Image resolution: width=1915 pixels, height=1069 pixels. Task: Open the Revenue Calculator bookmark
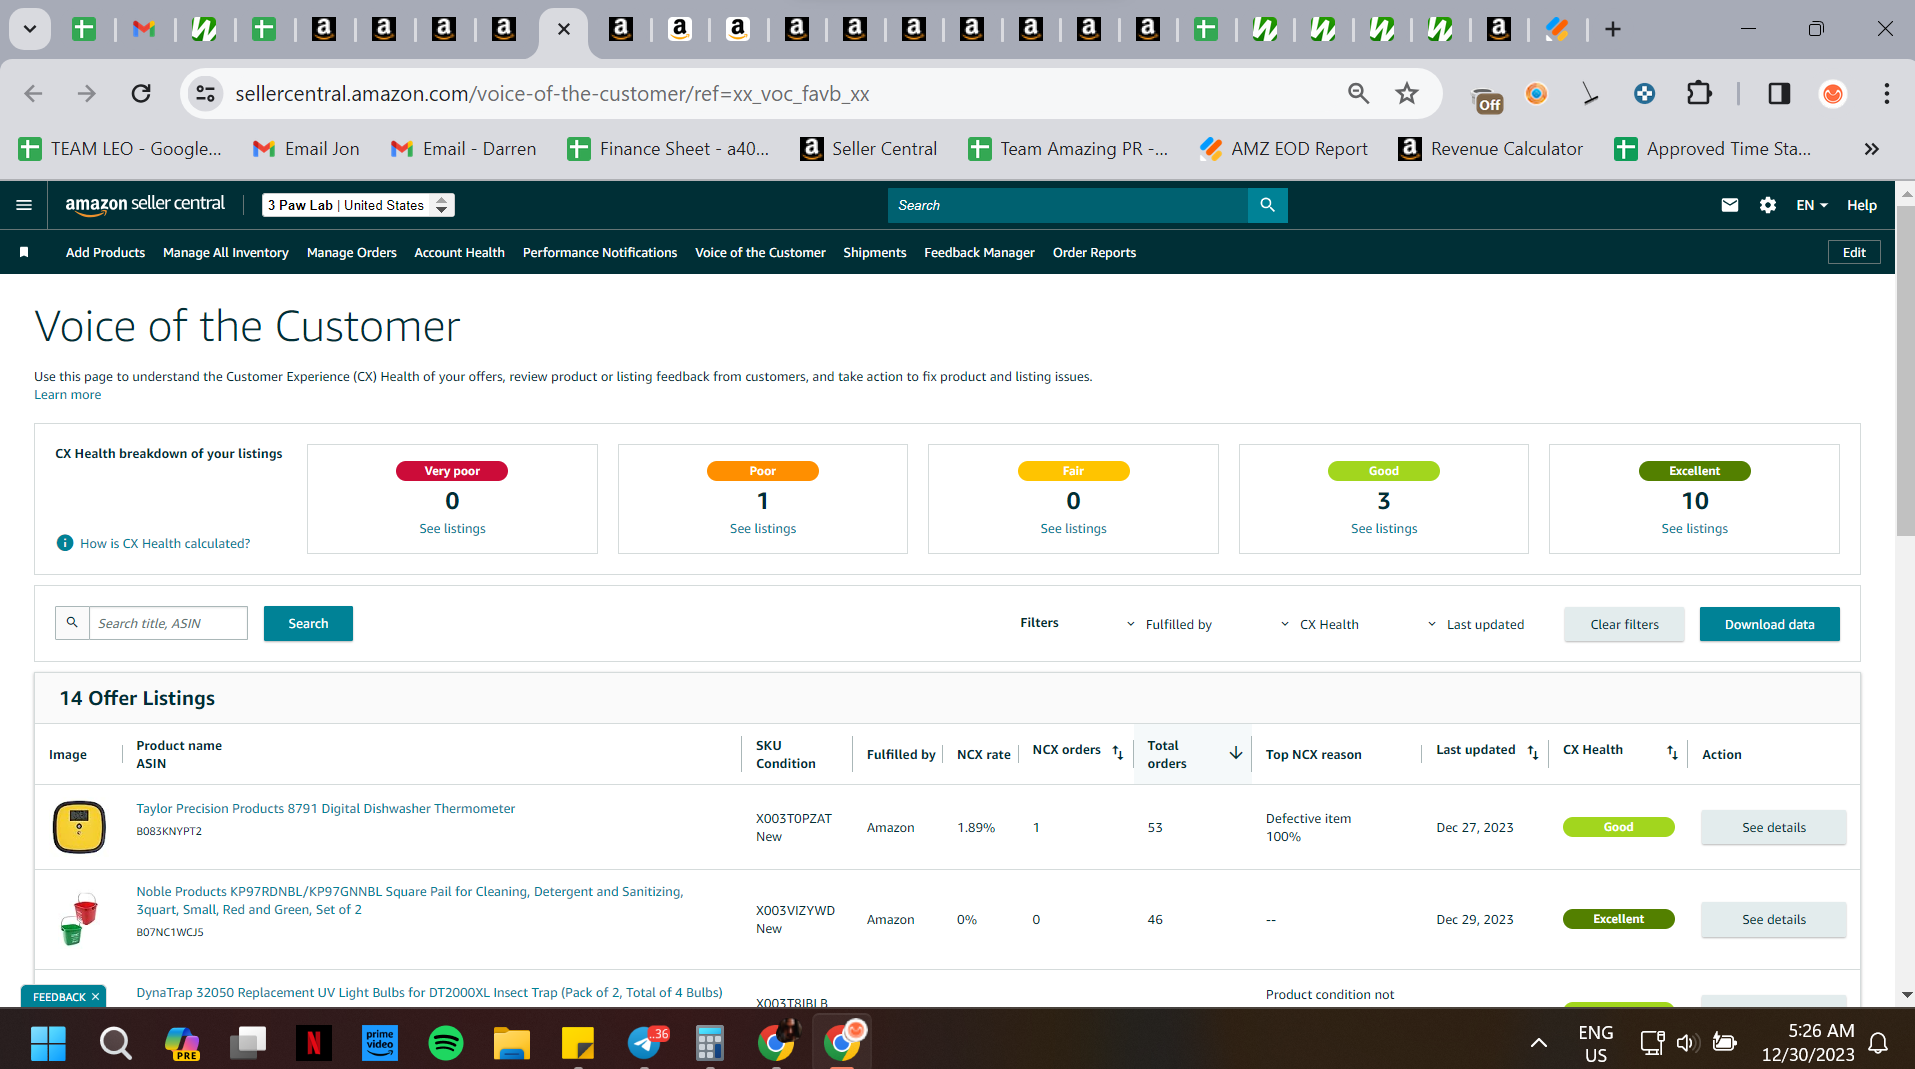point(1490,149)
